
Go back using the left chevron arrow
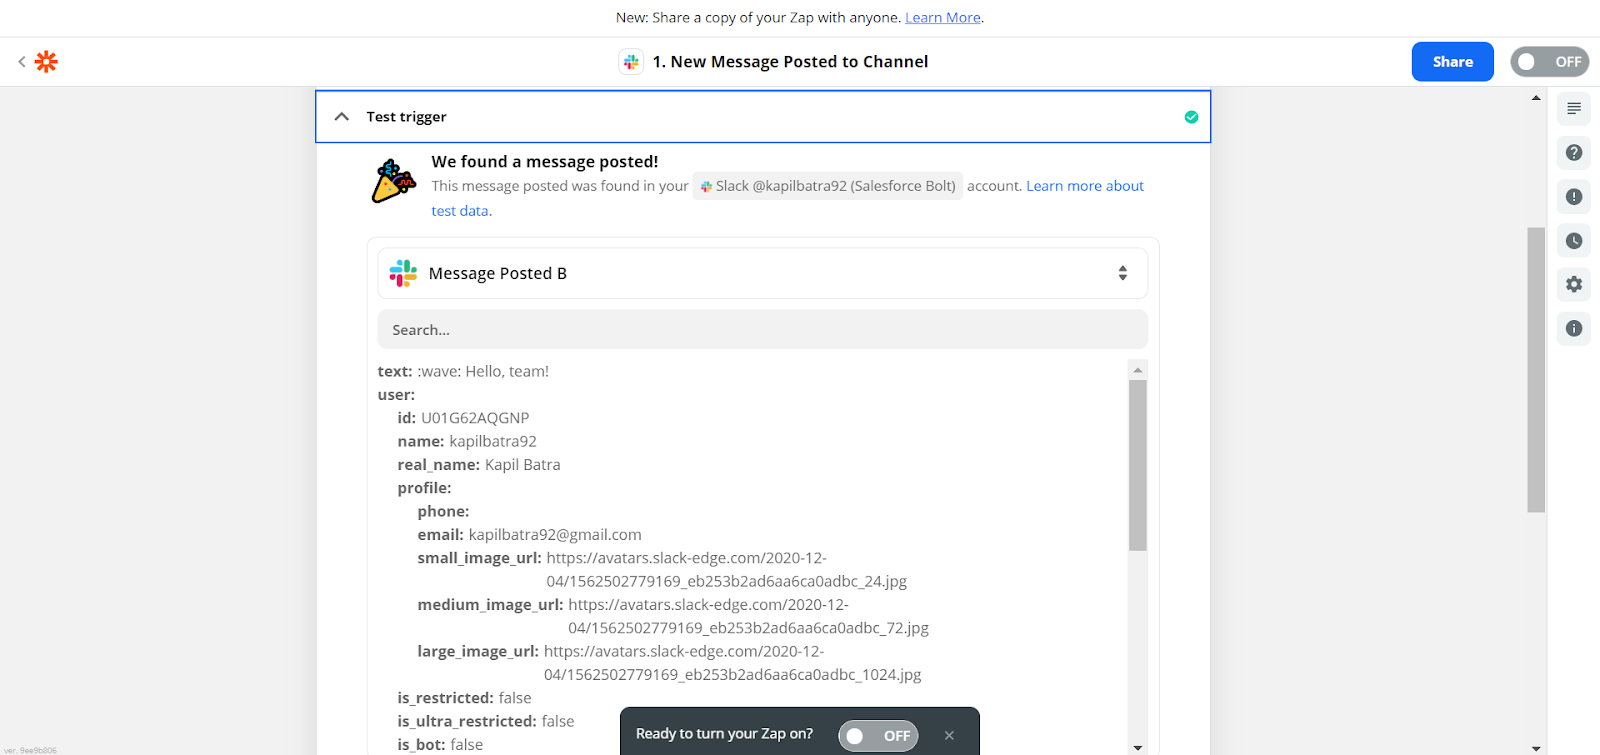tap(22, 62)
